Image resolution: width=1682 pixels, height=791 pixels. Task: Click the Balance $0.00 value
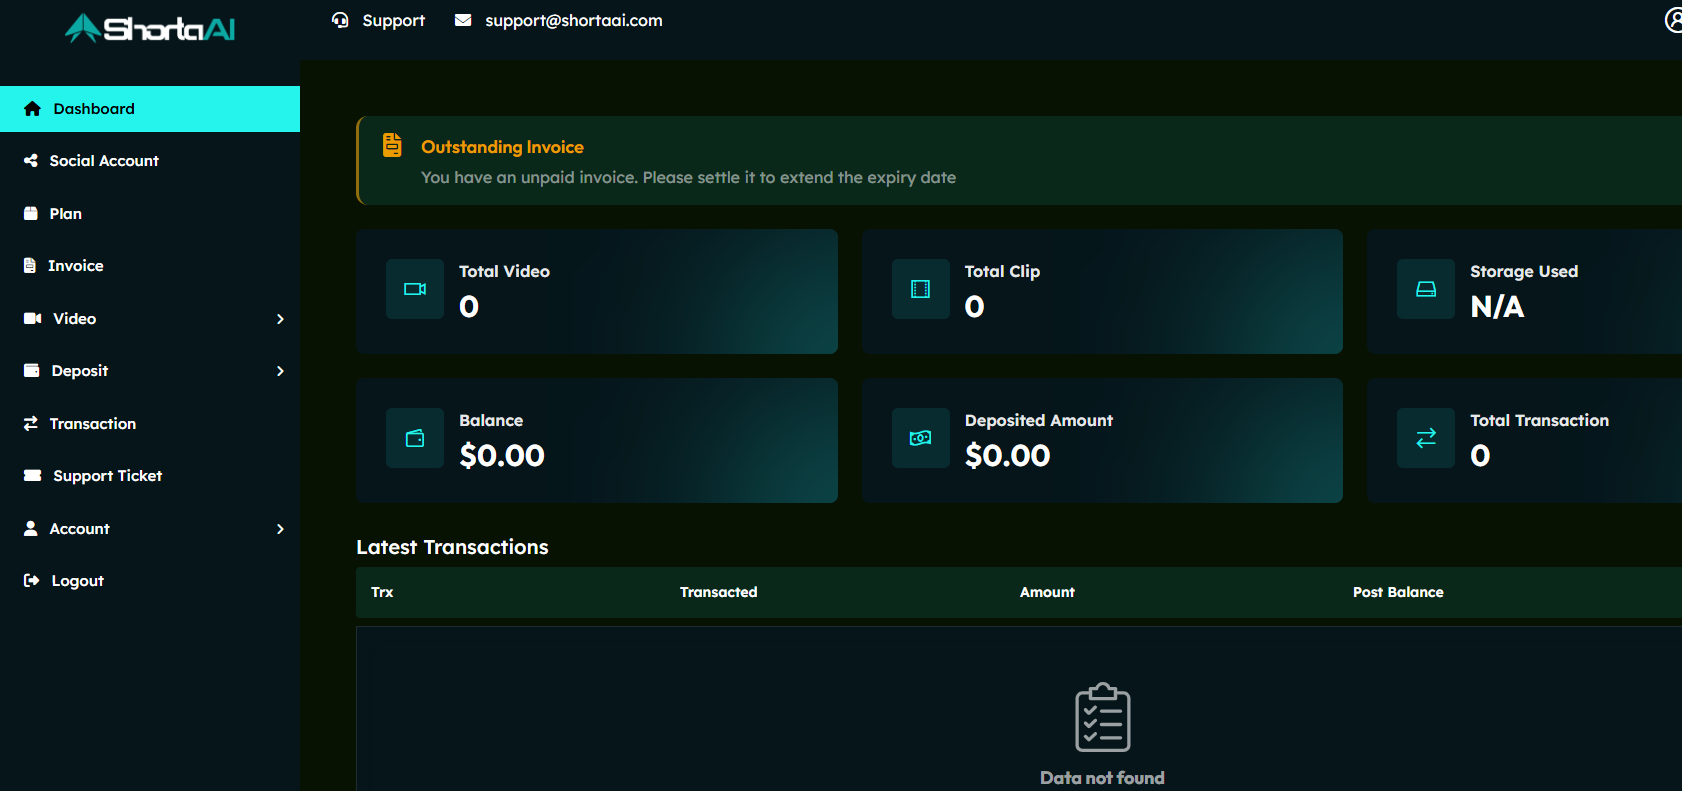pos(502,456)
